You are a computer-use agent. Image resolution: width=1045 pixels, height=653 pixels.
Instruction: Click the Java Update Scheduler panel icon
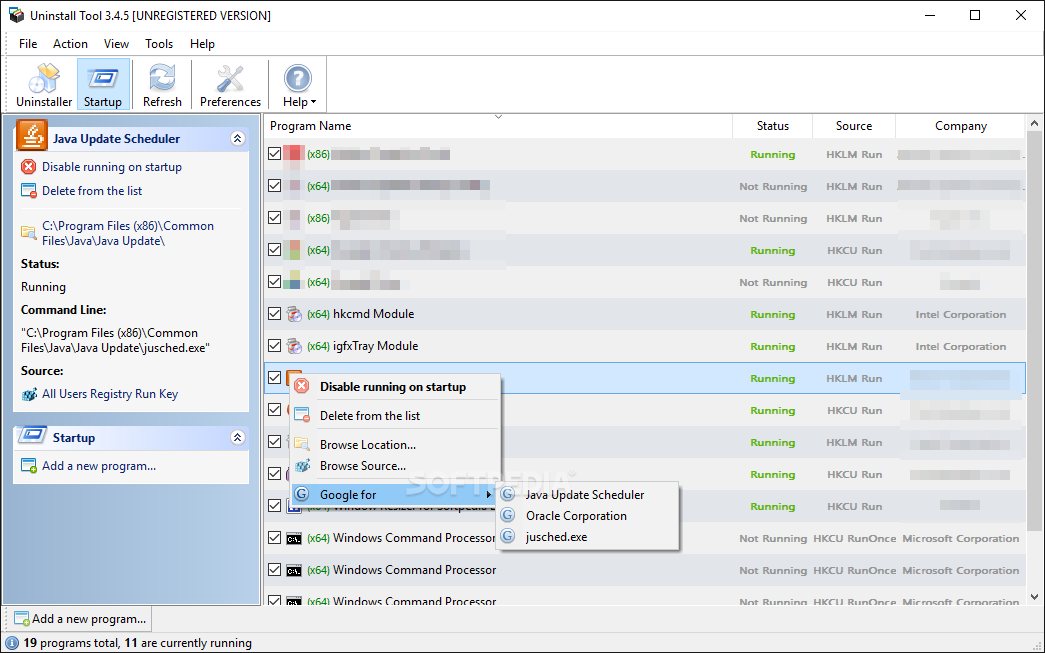[31, 135]
